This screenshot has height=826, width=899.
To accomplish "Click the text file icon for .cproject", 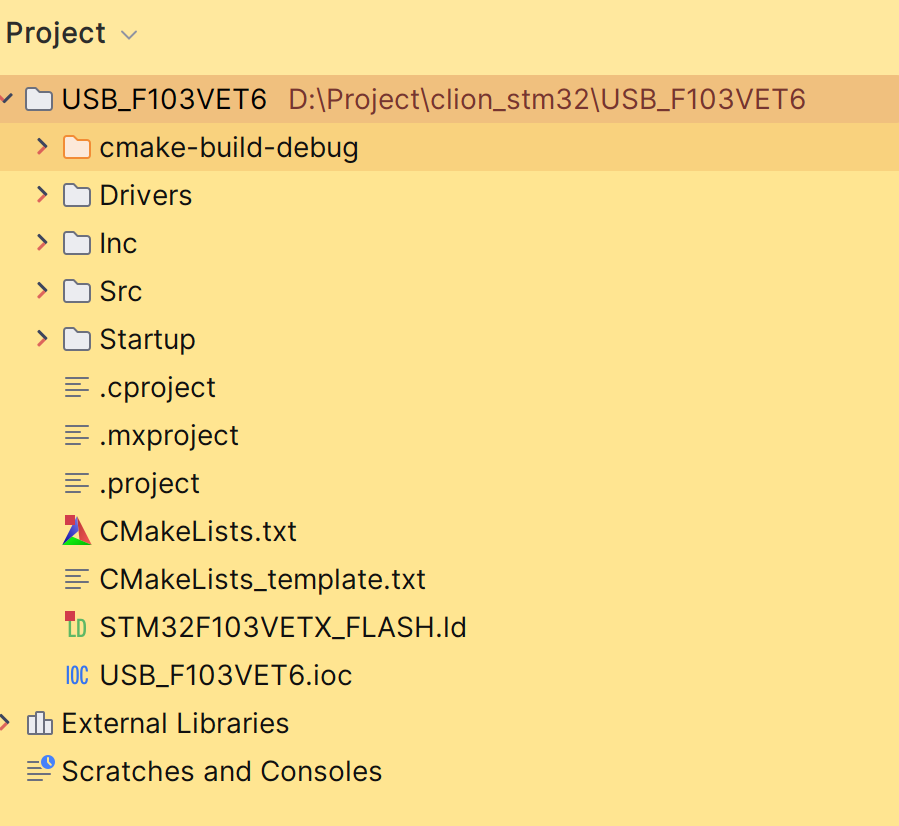I will [x=76, y=387].
